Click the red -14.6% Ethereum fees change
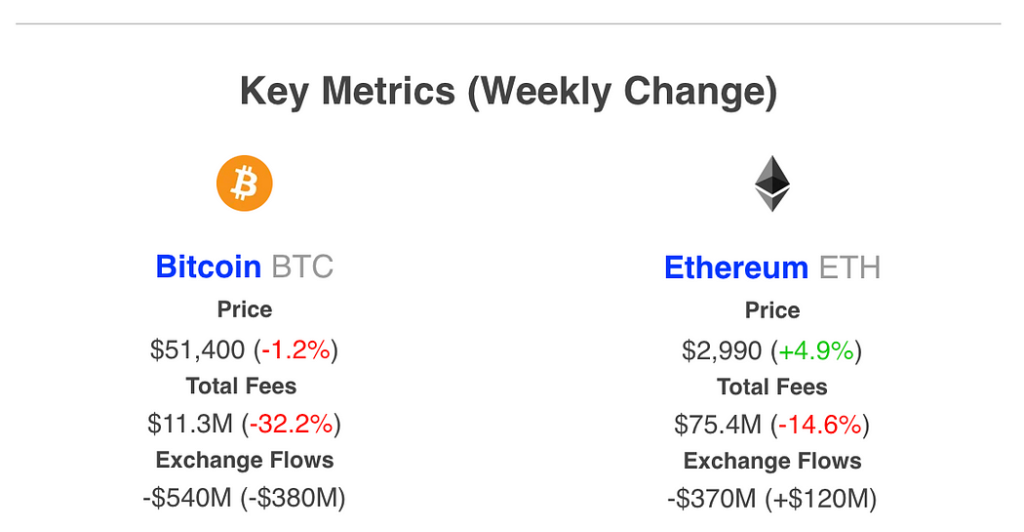 click(x=819, y=425)
